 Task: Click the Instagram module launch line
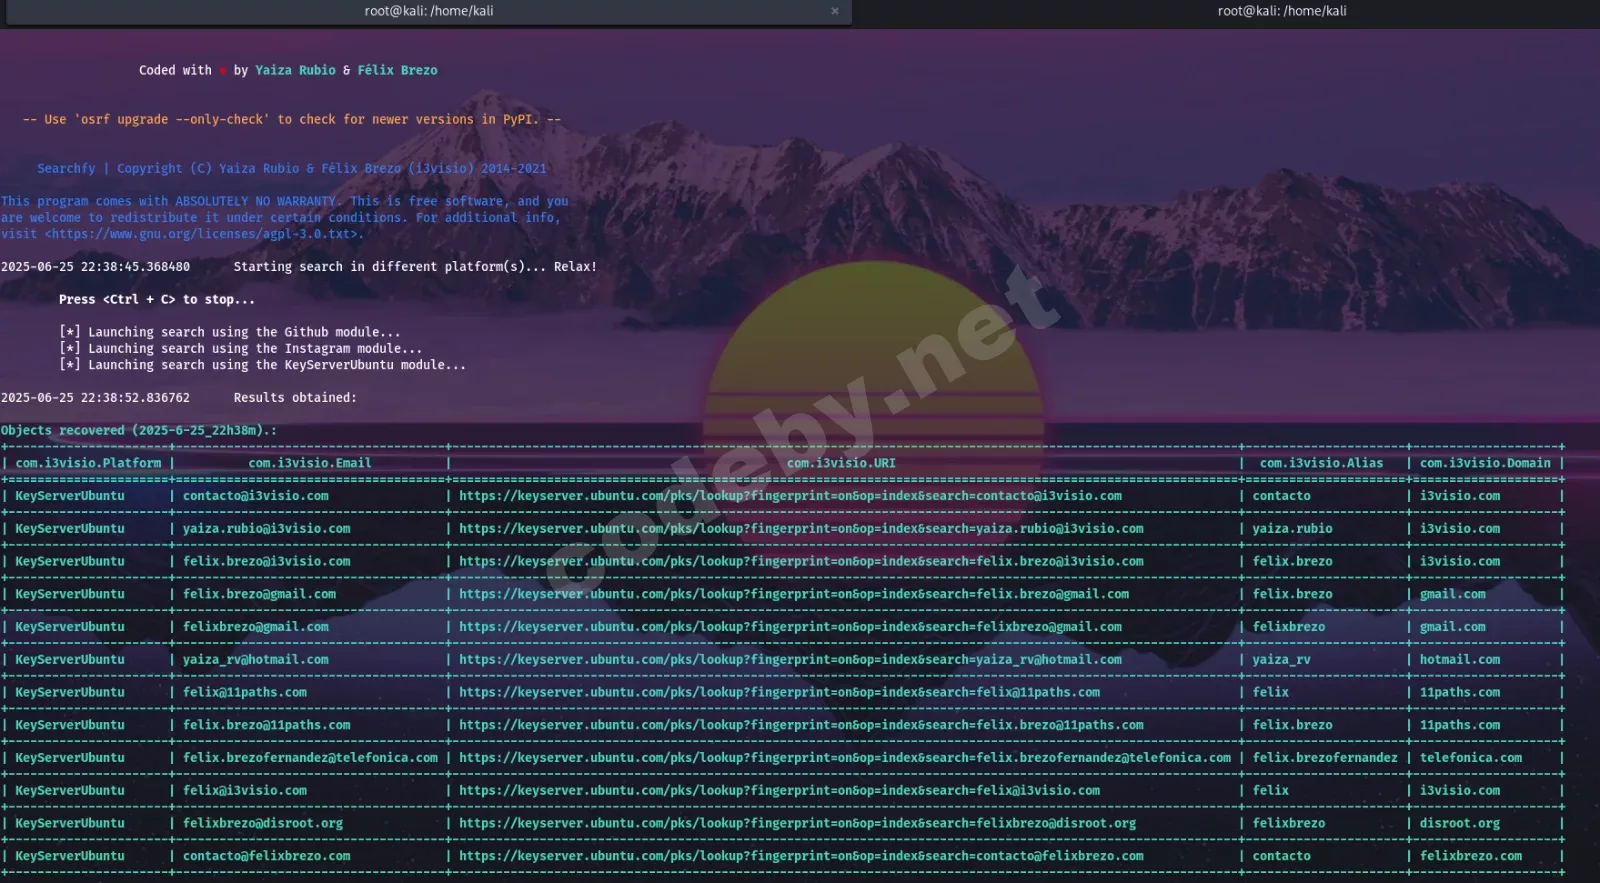point(241,349)
